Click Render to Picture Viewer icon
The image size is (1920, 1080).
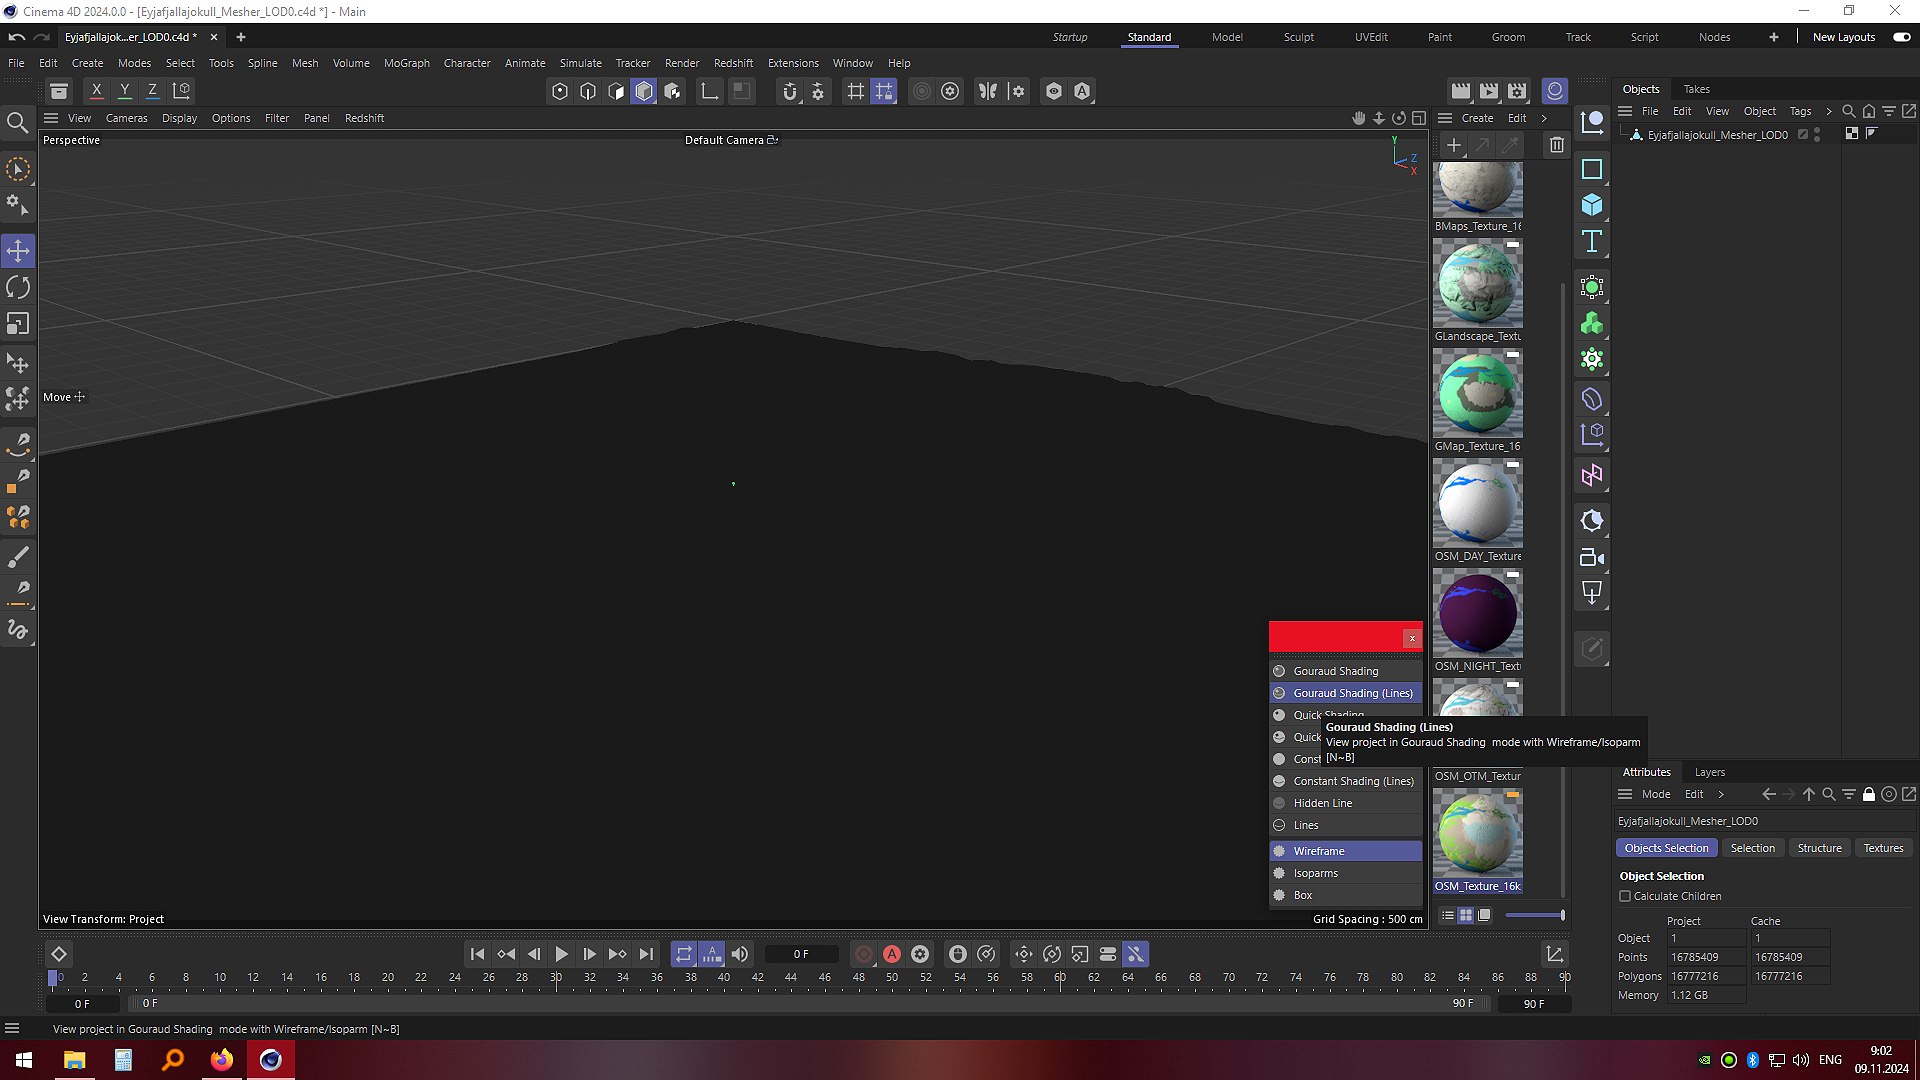pos(1489,91)
